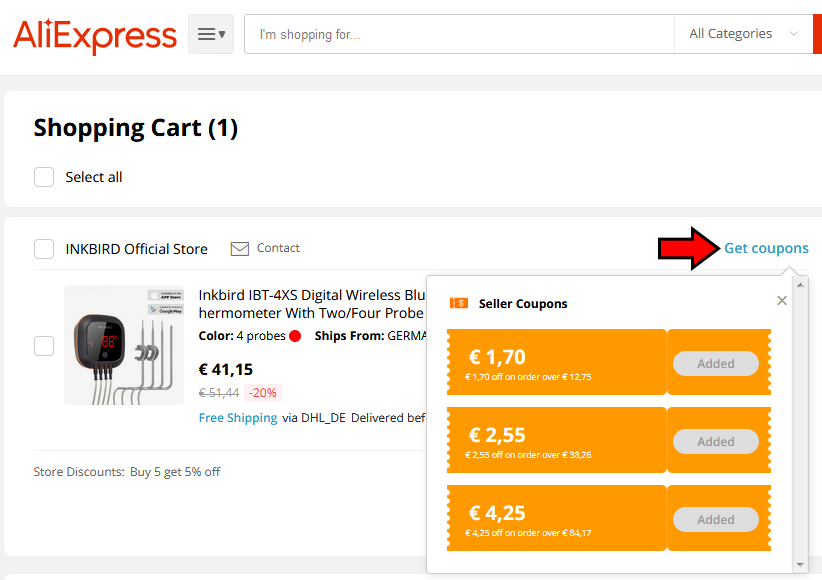Click Added button on €4,25 coupon
The height and width of the screenshot is (580, 822).
pos(716,520)
